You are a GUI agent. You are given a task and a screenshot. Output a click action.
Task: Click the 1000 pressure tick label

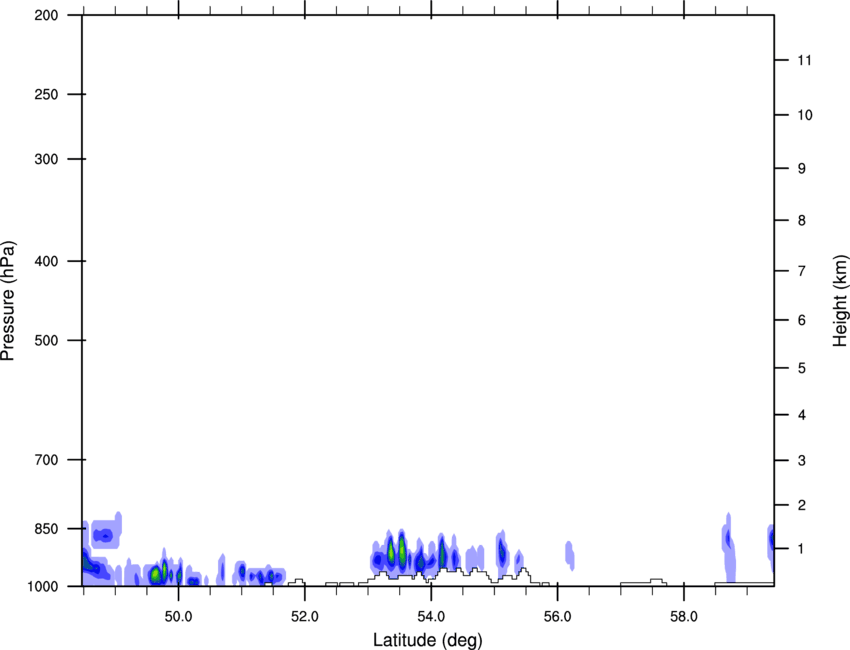click(x=43, y=586)
